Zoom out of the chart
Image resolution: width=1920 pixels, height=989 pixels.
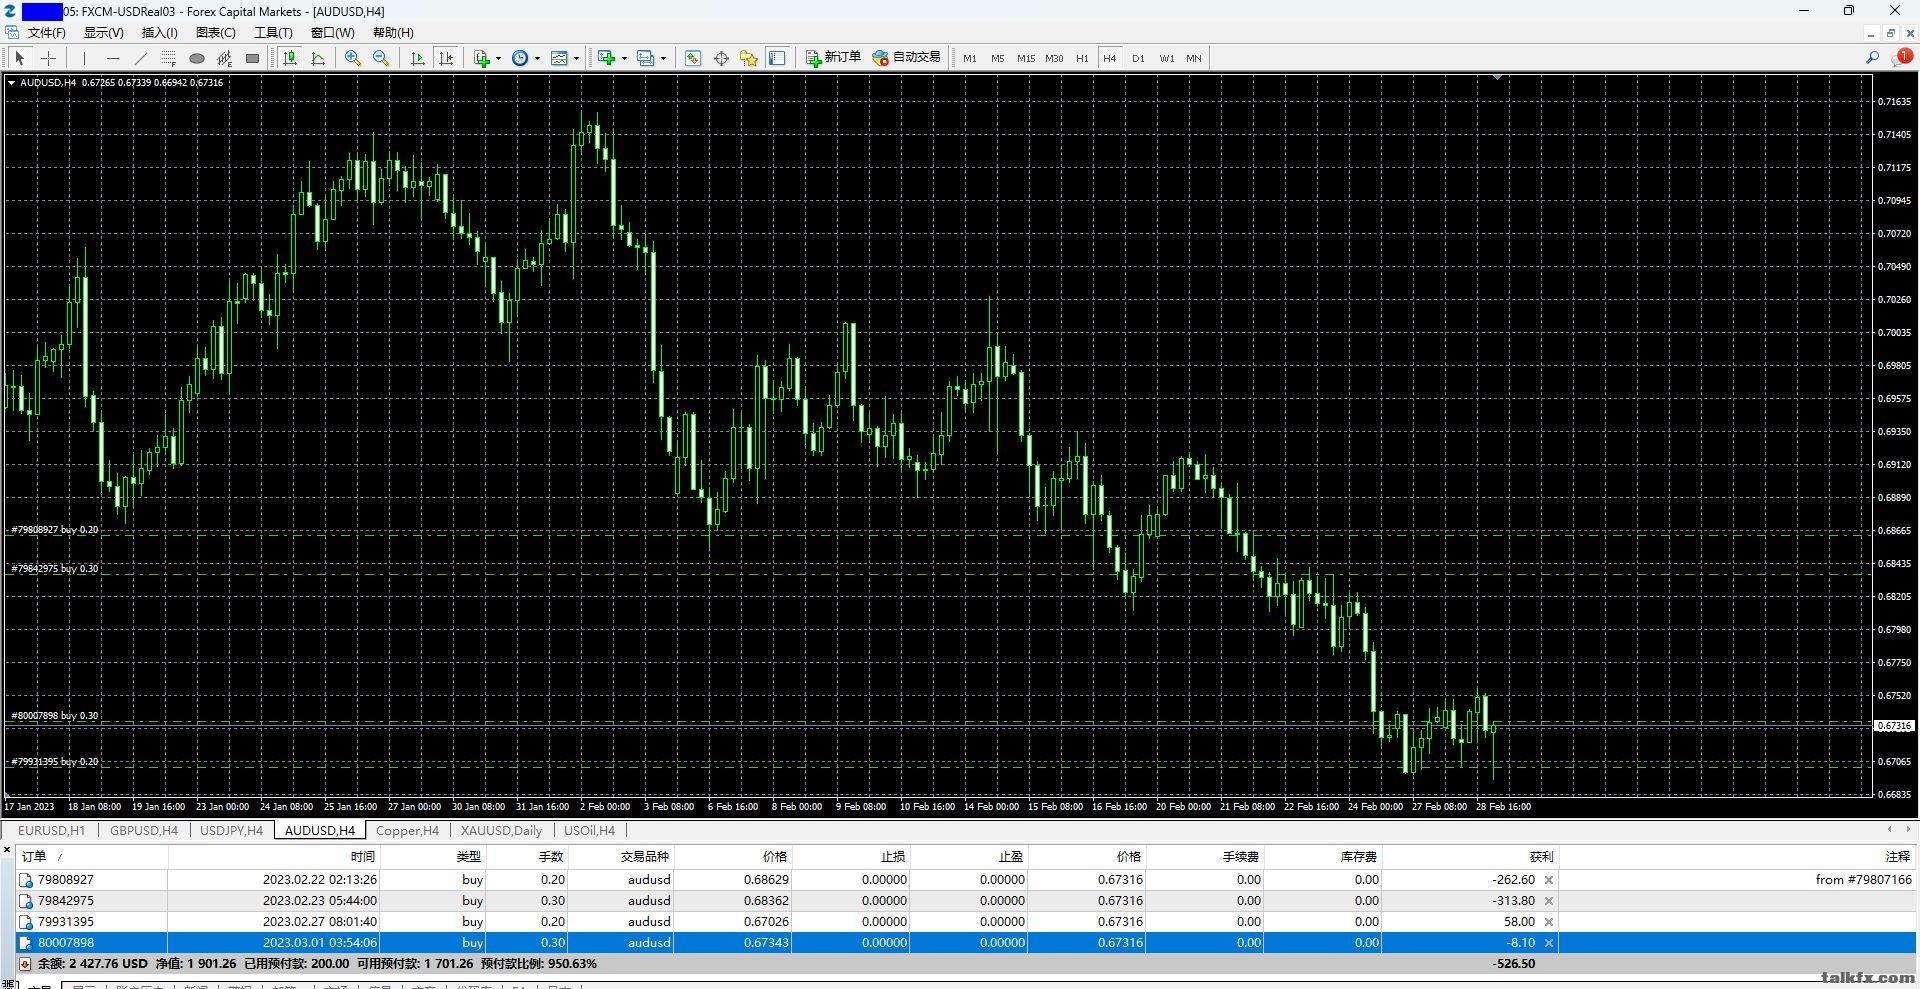[381, 58]
